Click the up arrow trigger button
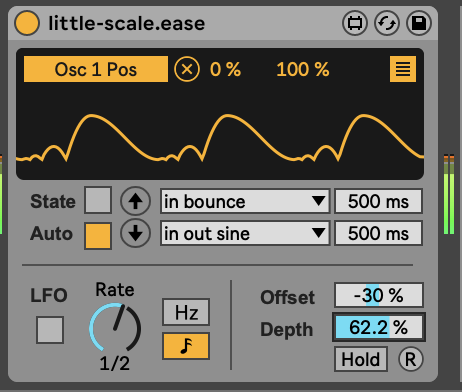Screen dimensions: 462x392 coord(135,201)
